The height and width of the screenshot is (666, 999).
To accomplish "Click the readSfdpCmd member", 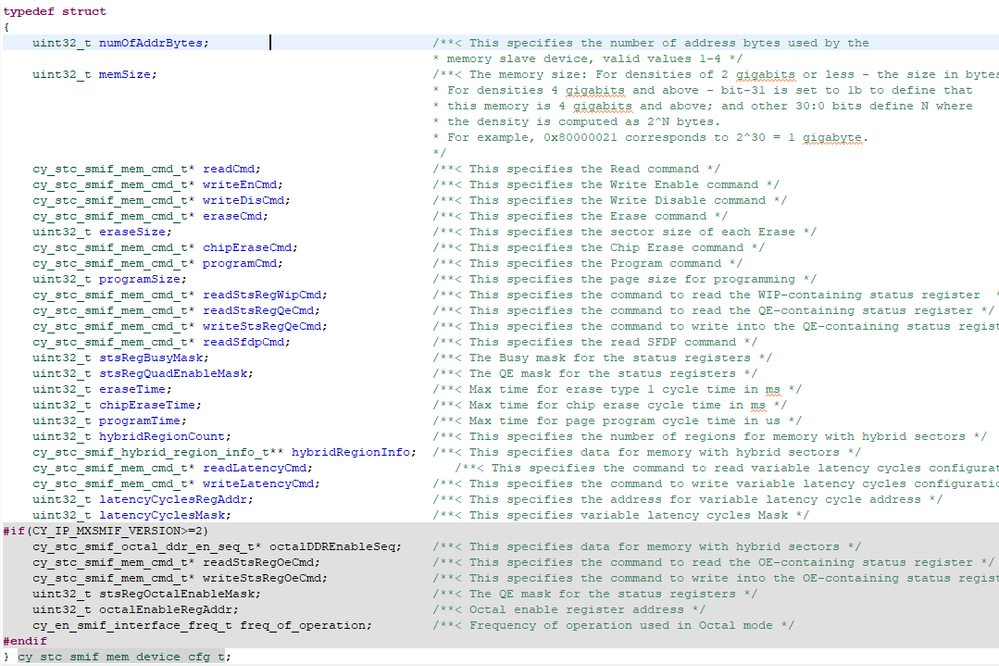I will coord(243,342).
